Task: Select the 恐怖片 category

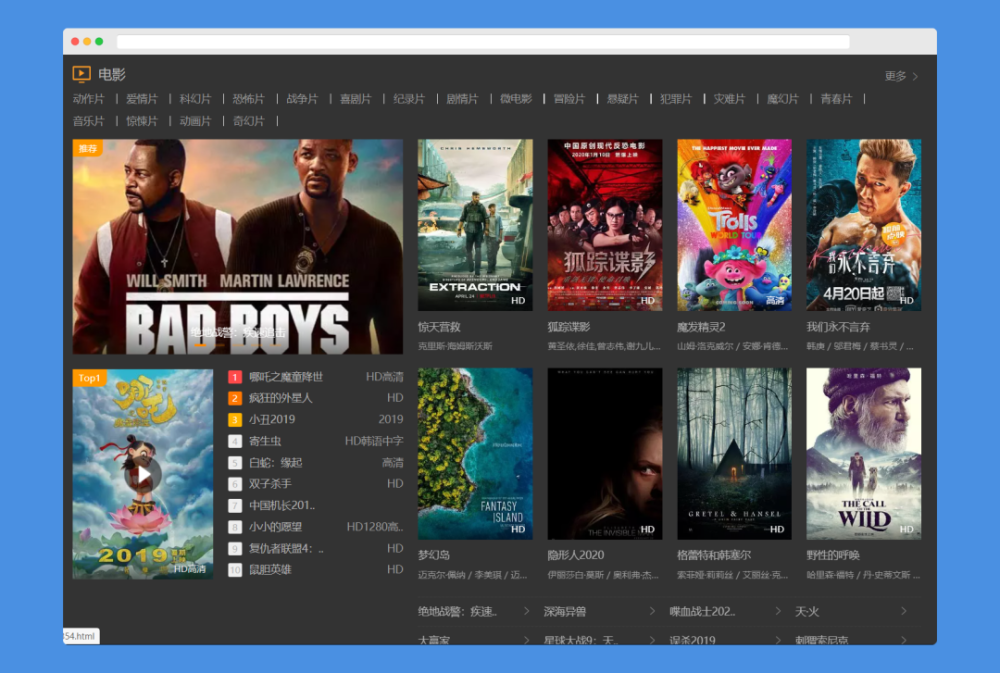Action: [248, 99]
